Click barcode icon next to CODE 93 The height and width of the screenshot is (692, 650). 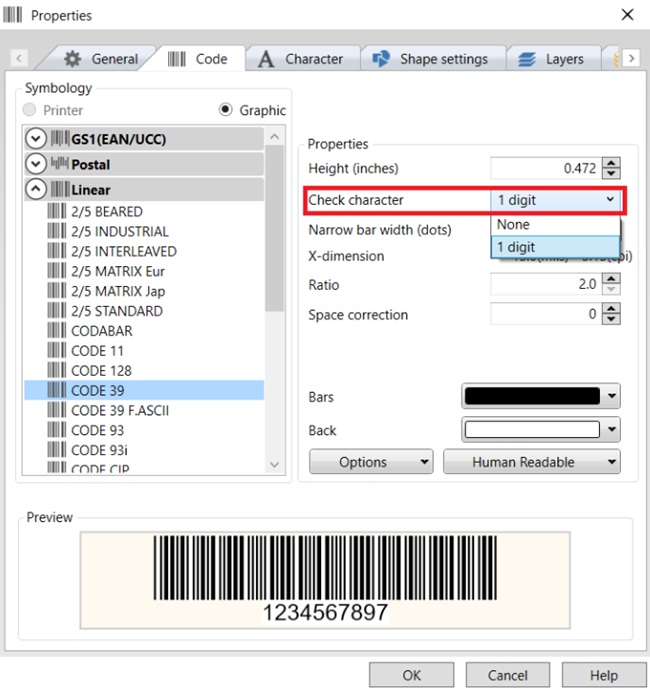point(57,429)
